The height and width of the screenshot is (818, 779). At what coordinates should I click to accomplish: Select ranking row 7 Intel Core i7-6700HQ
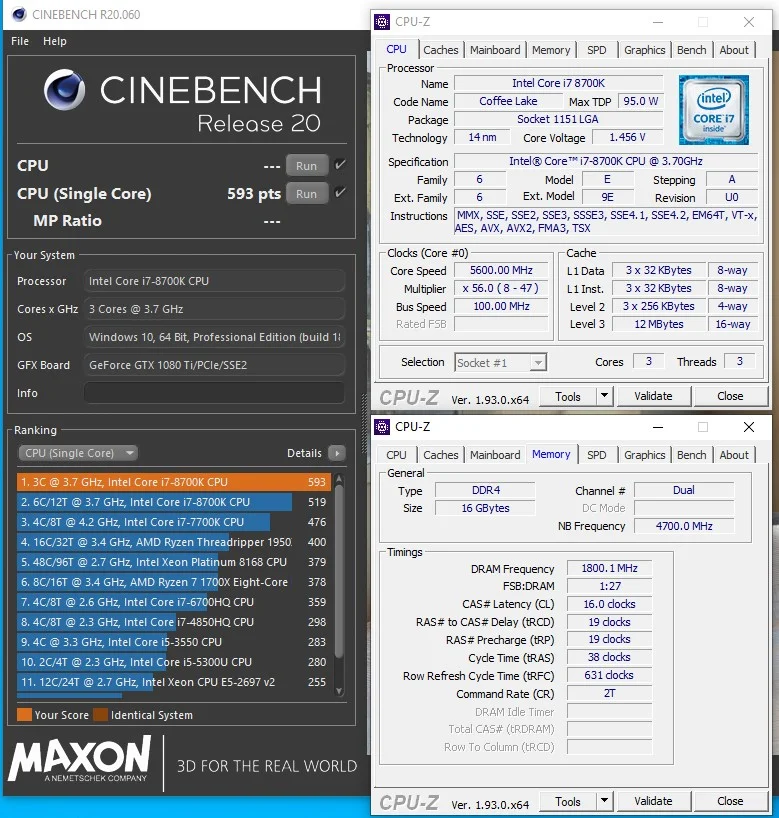[174, 602]
